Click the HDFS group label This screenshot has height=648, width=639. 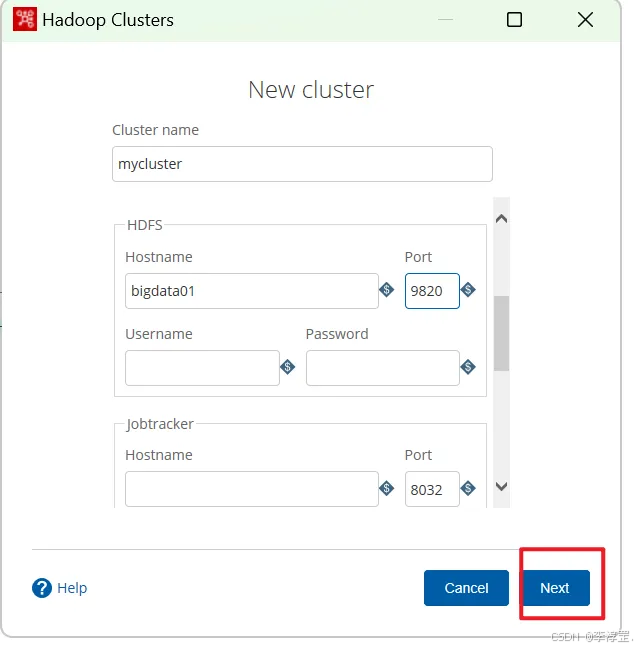[145, 225]
